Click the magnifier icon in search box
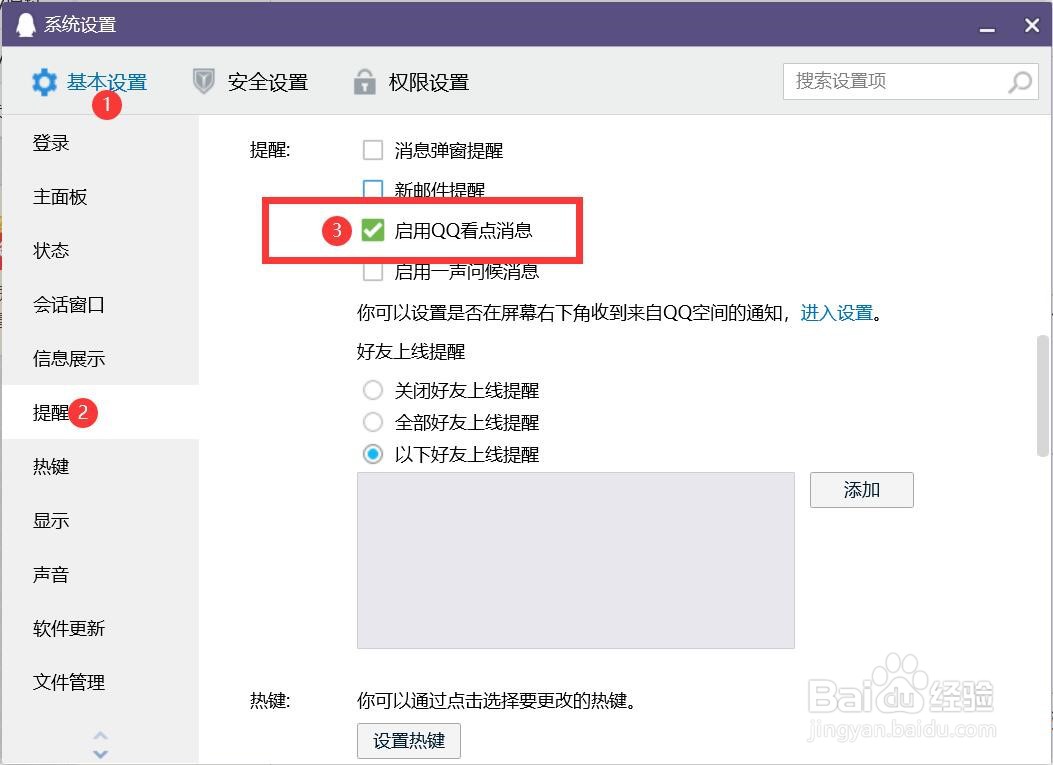This screenshot has width=1053, height=765. [x=1019, y=82]
